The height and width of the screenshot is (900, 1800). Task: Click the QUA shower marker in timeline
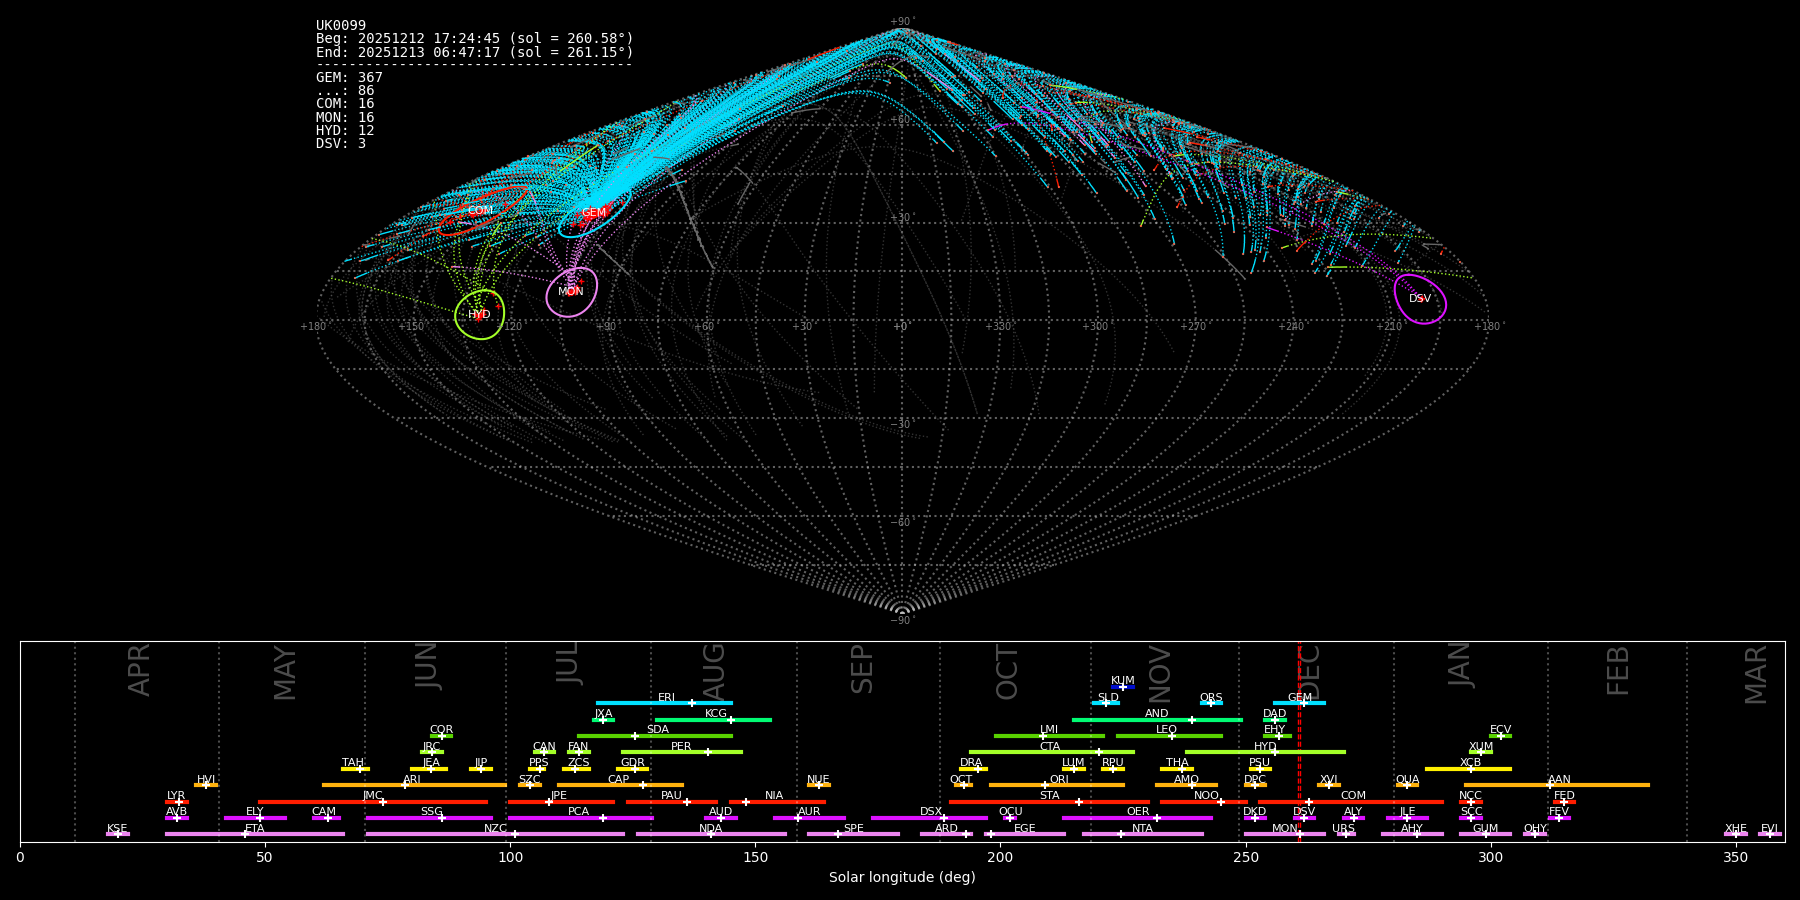coord(1407,785)
